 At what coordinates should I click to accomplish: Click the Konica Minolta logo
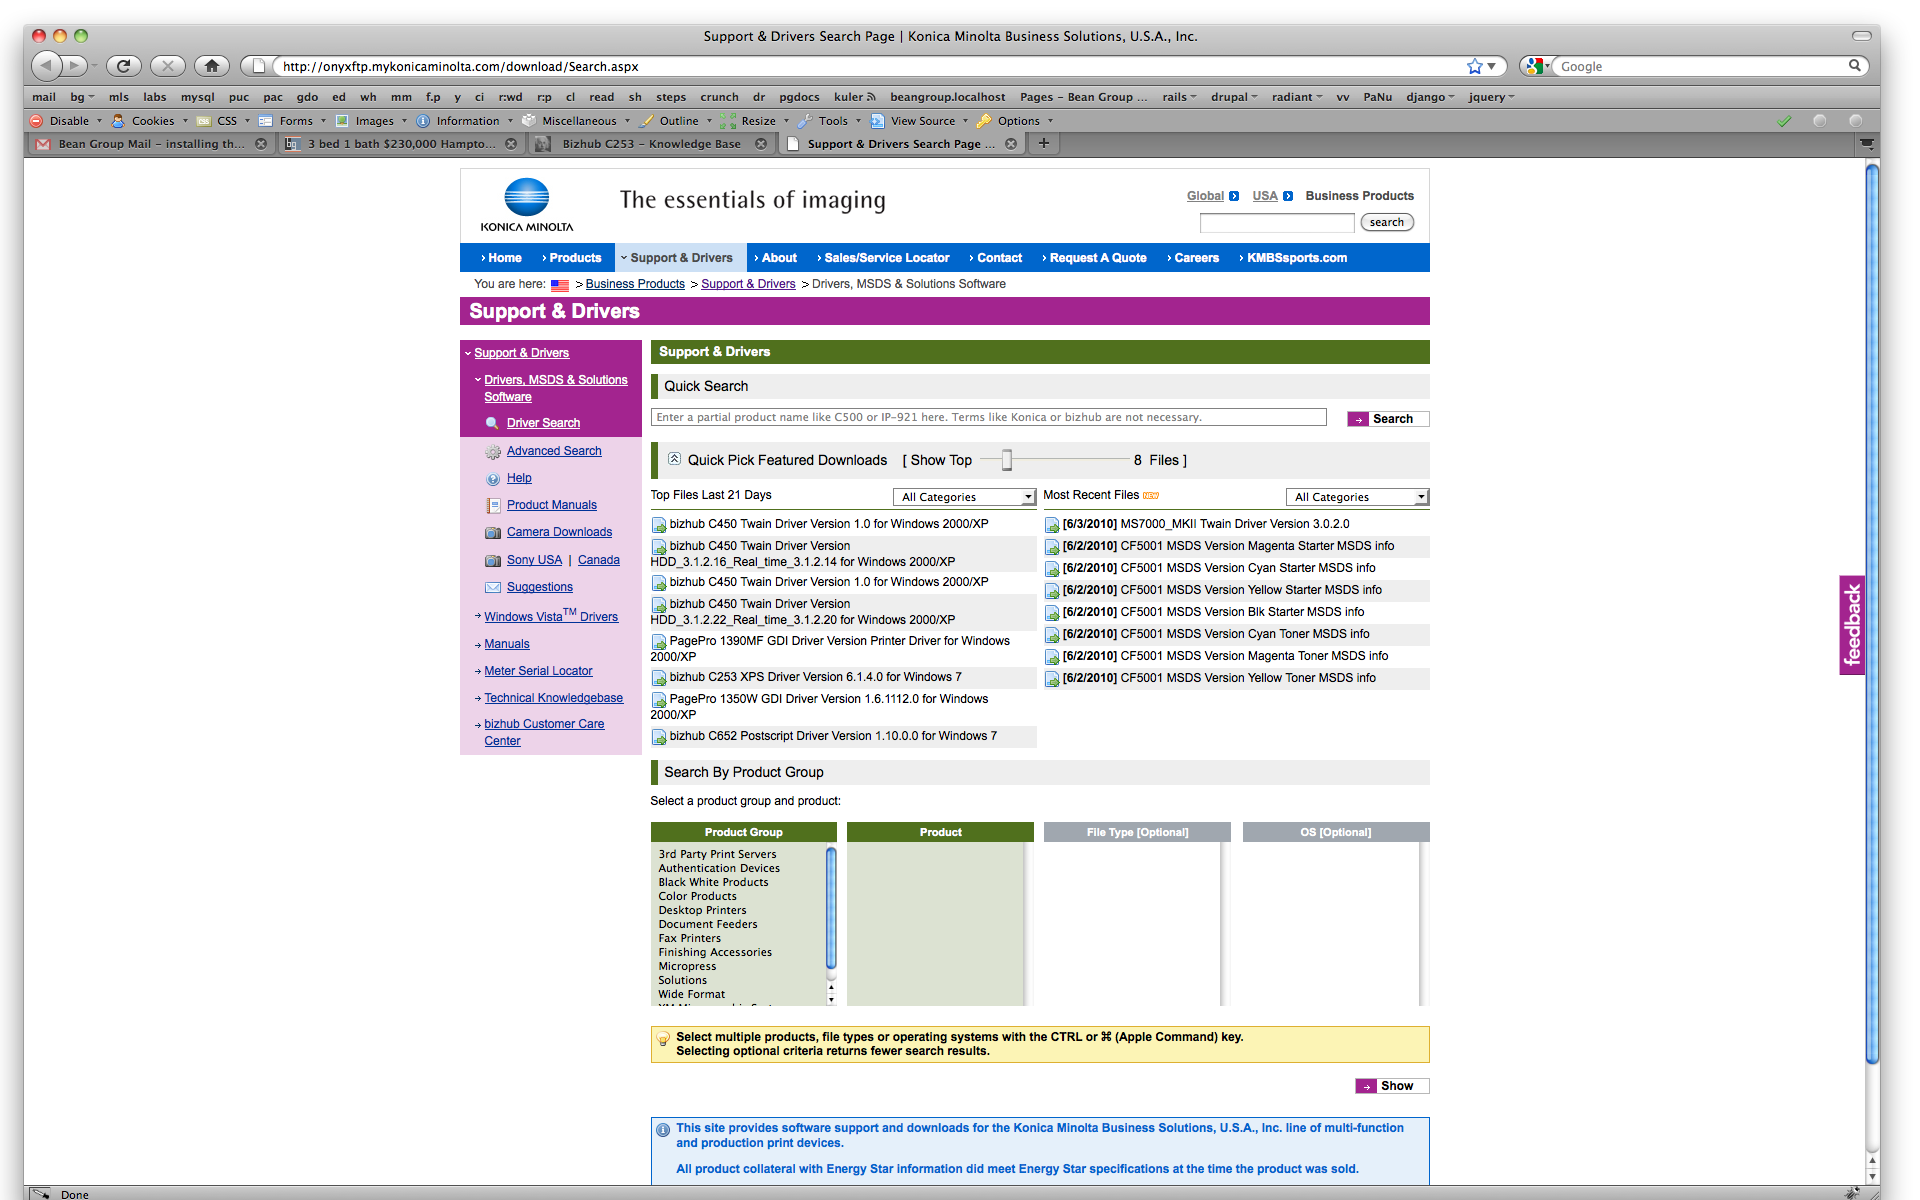(x=527, y=205)
